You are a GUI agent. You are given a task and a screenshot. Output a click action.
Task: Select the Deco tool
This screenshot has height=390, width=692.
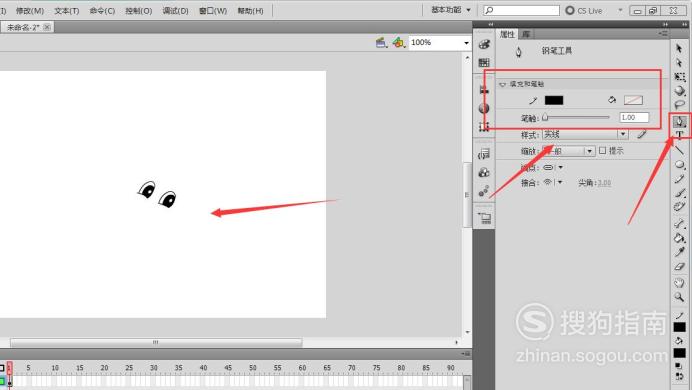[x=680, y=206]
